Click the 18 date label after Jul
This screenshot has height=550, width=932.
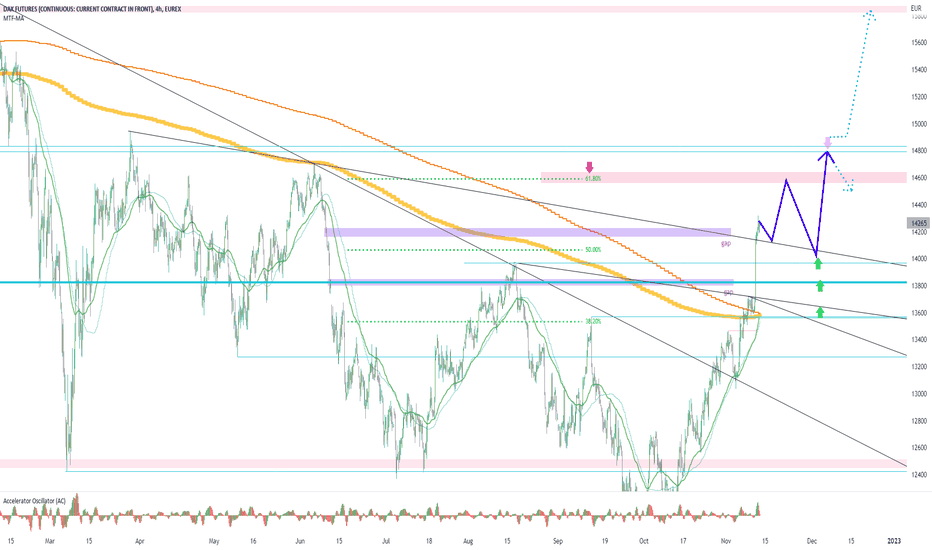(x=429, y=541)
